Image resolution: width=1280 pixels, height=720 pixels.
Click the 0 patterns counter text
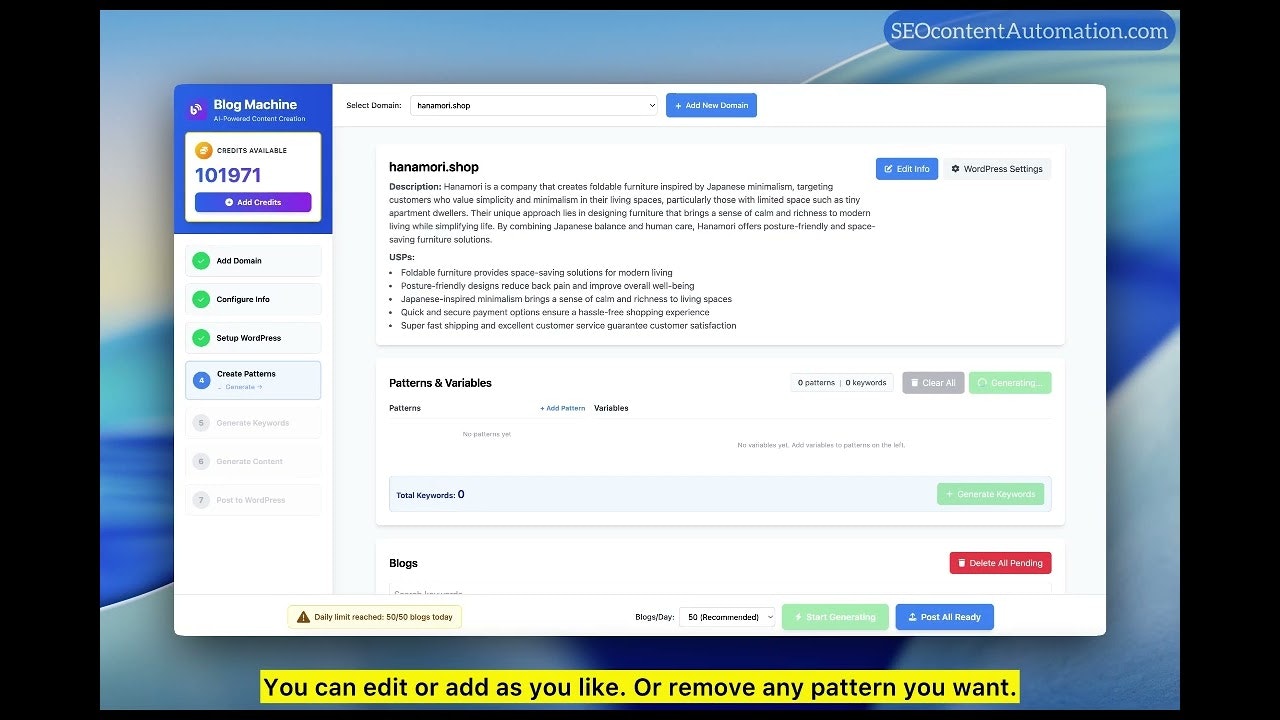(x=816, y=383)
